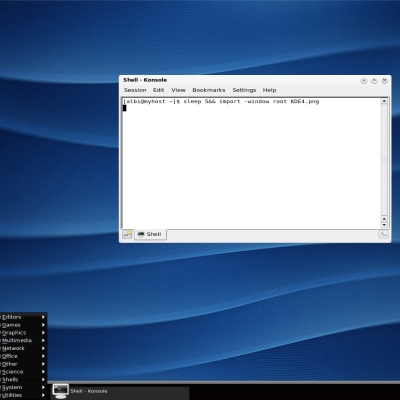Expand the Other submenu
The image size is (400, 400).
click(x=23, y=364)
